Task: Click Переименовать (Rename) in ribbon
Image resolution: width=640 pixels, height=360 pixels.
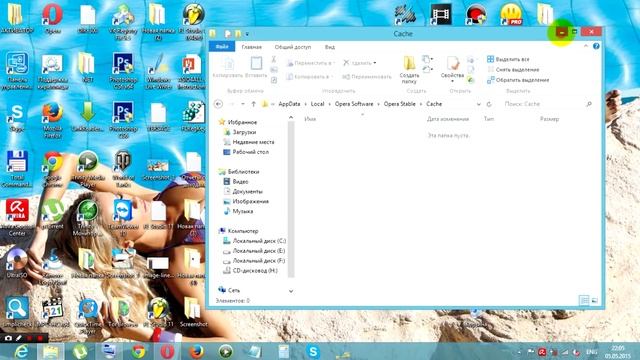Action: click(367, 77)
